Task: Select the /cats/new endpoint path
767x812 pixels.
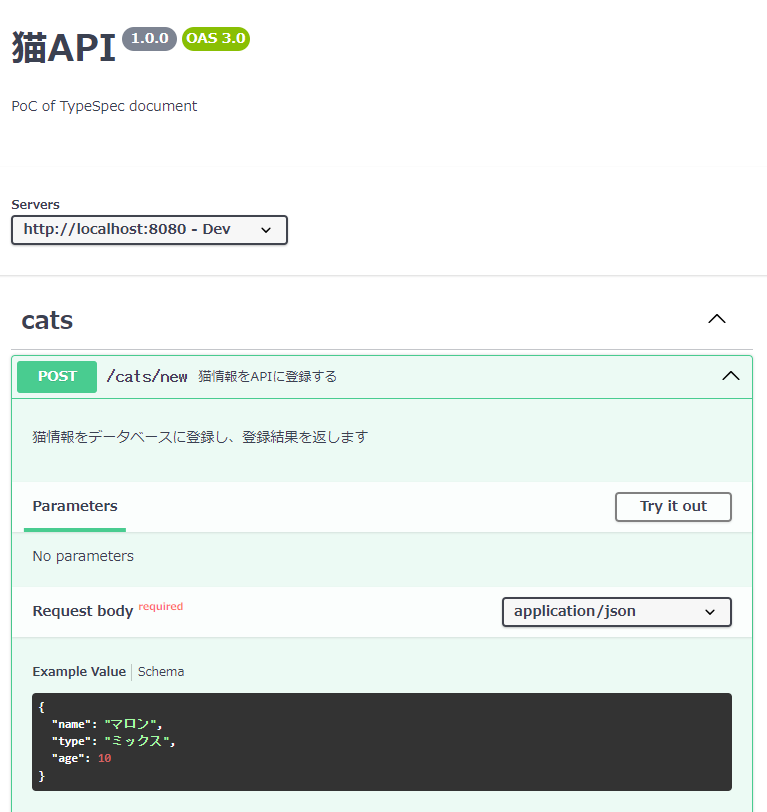Action: click(146, 377)
